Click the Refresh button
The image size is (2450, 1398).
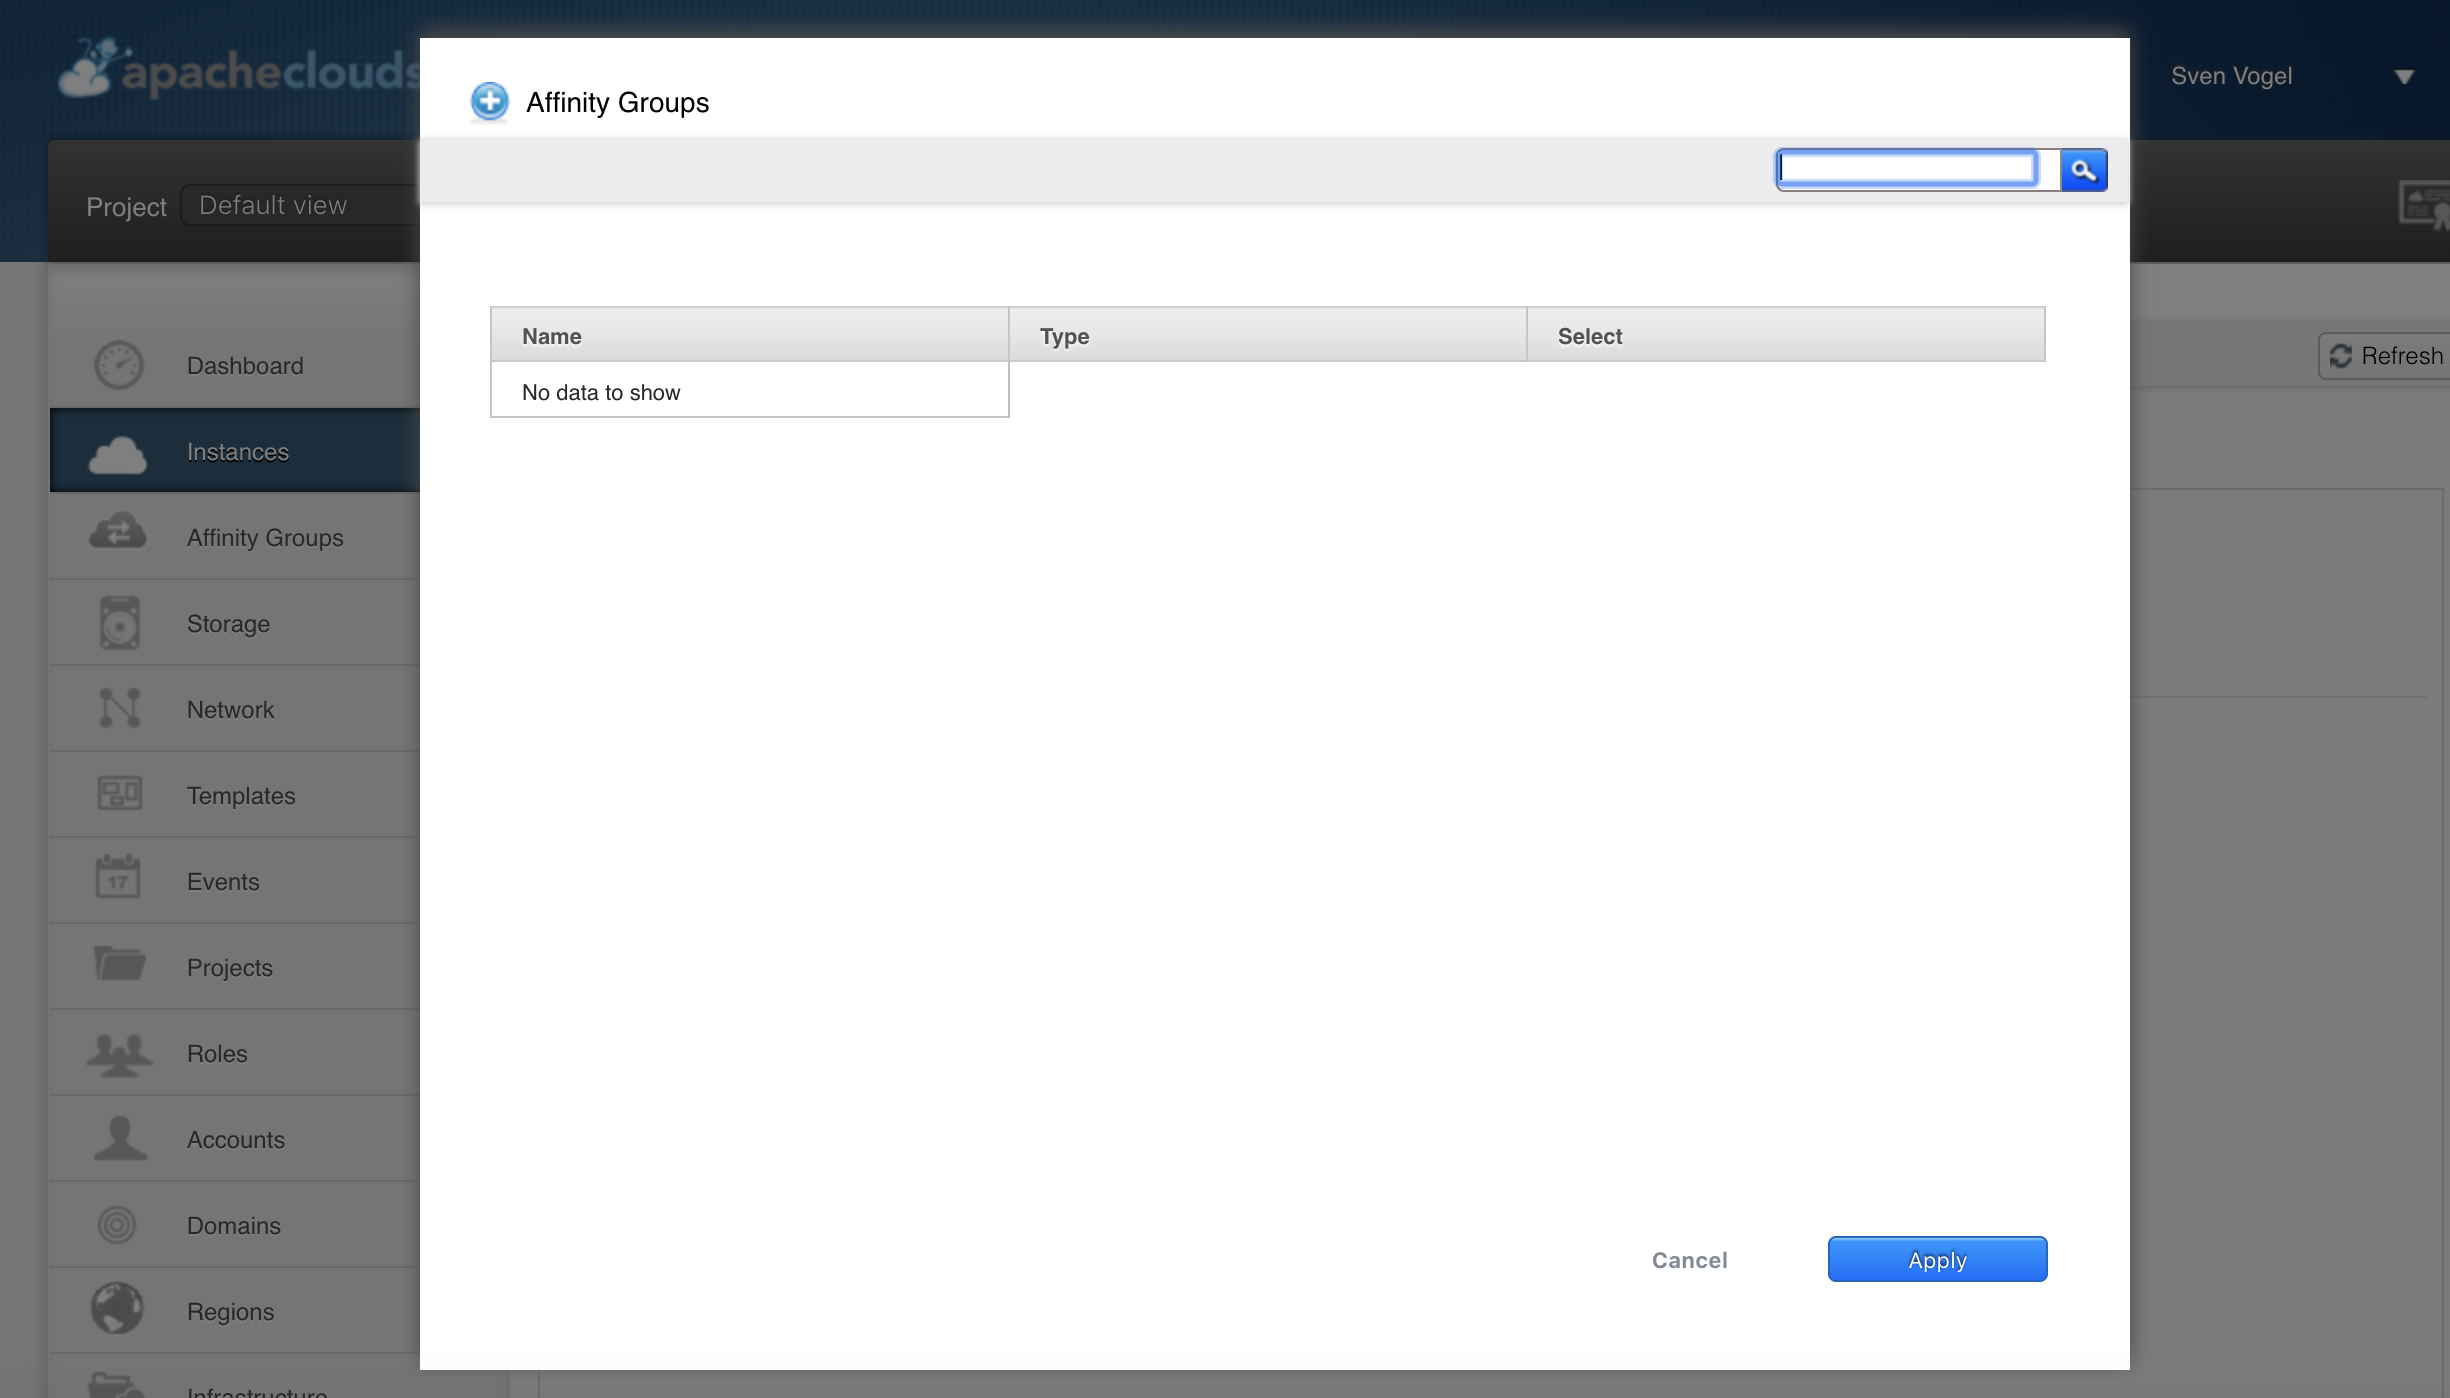click(2386, 356)
